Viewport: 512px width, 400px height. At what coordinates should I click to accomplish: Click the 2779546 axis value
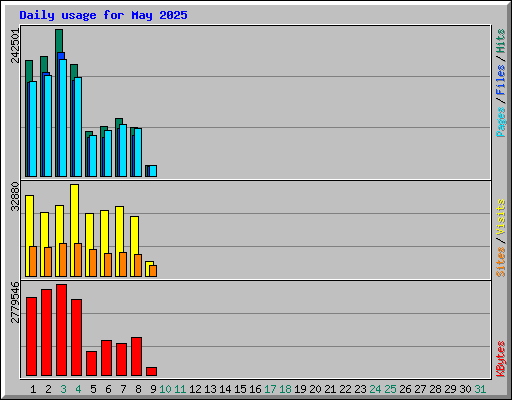[x=15, y=303]
